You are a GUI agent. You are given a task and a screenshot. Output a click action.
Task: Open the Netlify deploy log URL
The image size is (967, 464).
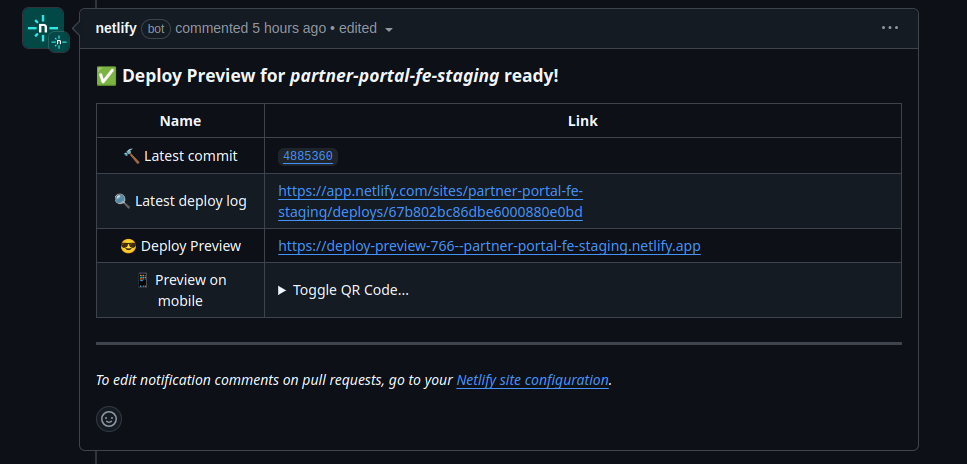[x=430, y=201]
